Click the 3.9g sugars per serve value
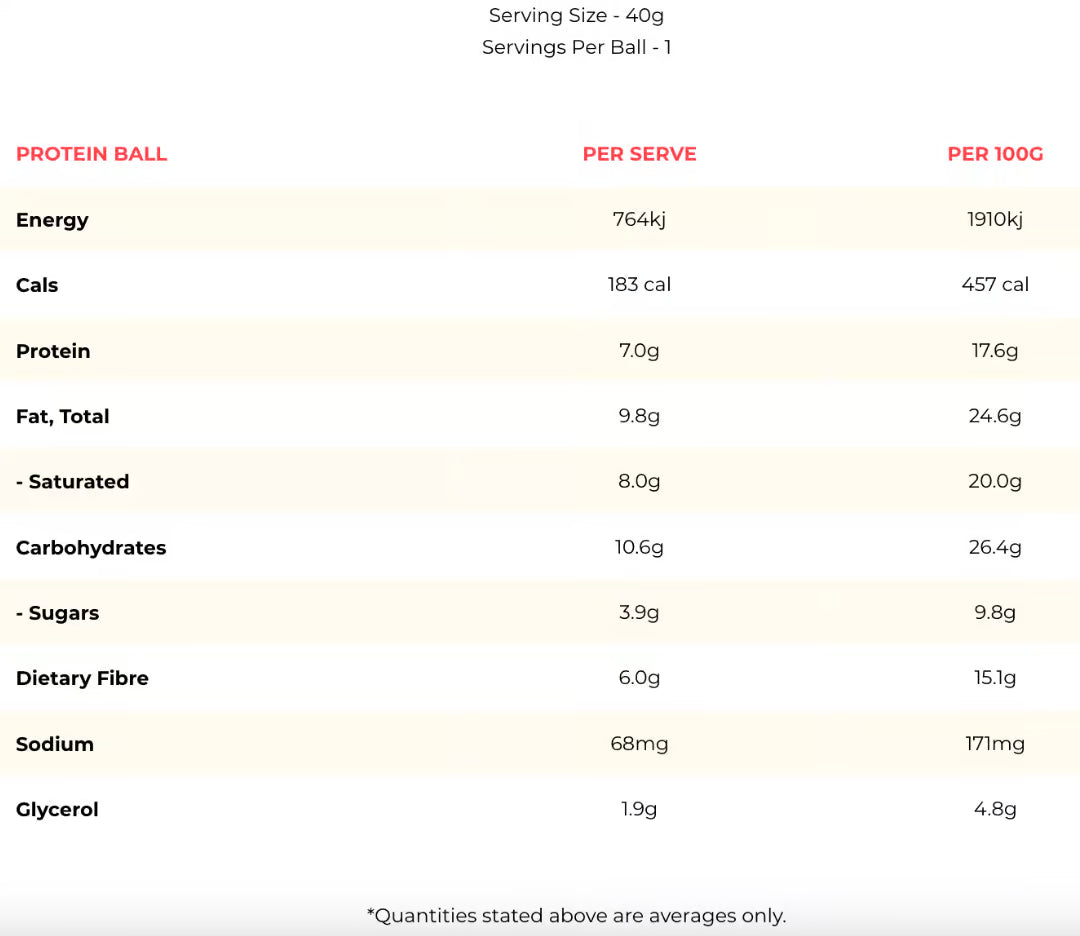The width and height of the screenshot is (1080, 936). pyautogui.click(x=639, y=613)
